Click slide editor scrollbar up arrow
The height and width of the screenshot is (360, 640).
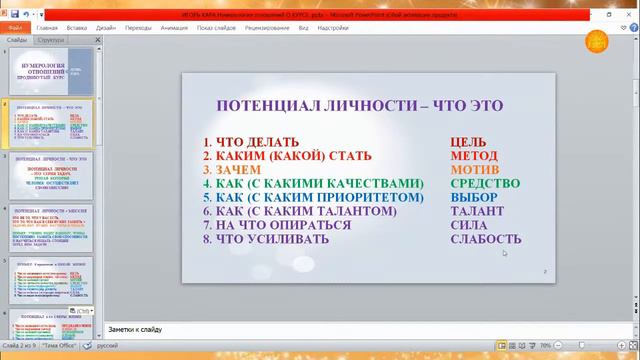[x=636, y=39]
